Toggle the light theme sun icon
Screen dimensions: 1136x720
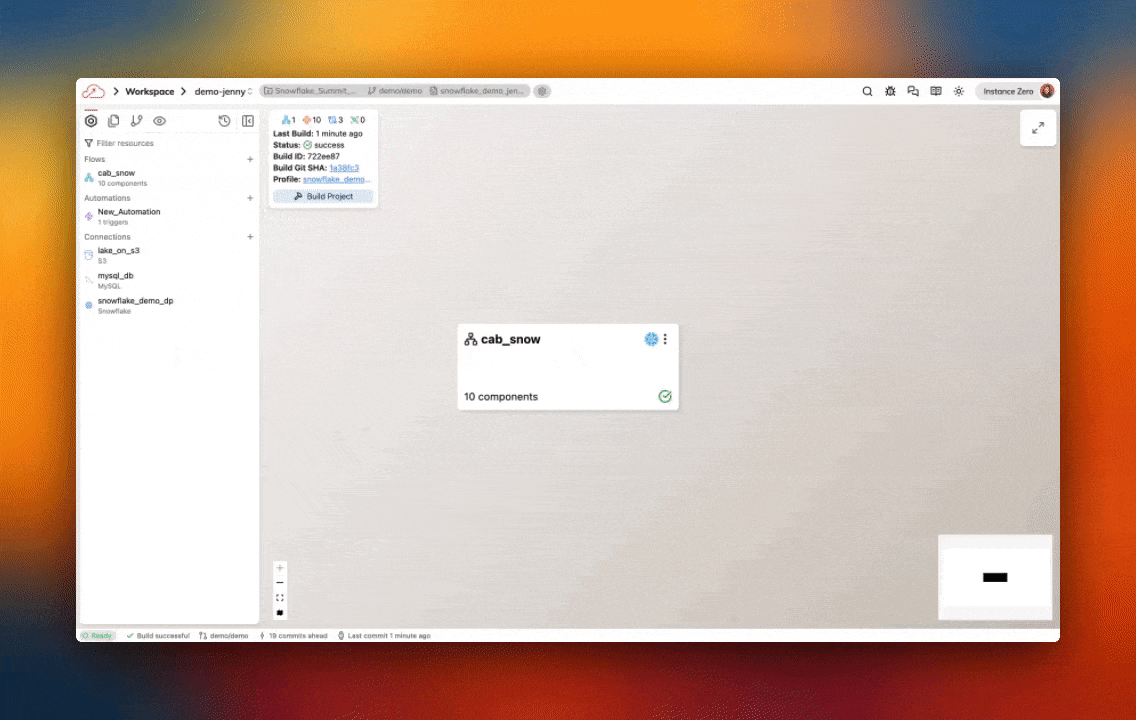pyautogui.click(x=958, y=91)
